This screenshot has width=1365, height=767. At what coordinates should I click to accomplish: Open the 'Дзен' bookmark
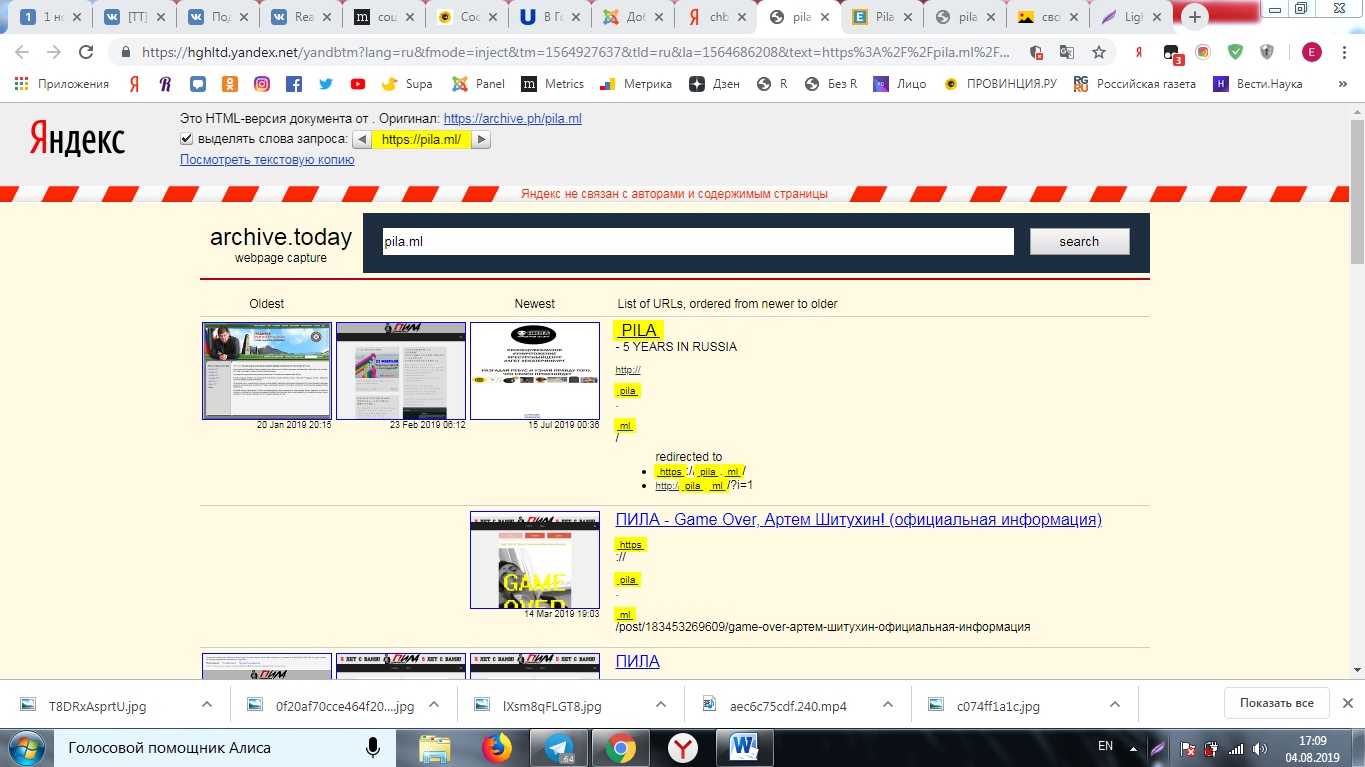point(714,84)
